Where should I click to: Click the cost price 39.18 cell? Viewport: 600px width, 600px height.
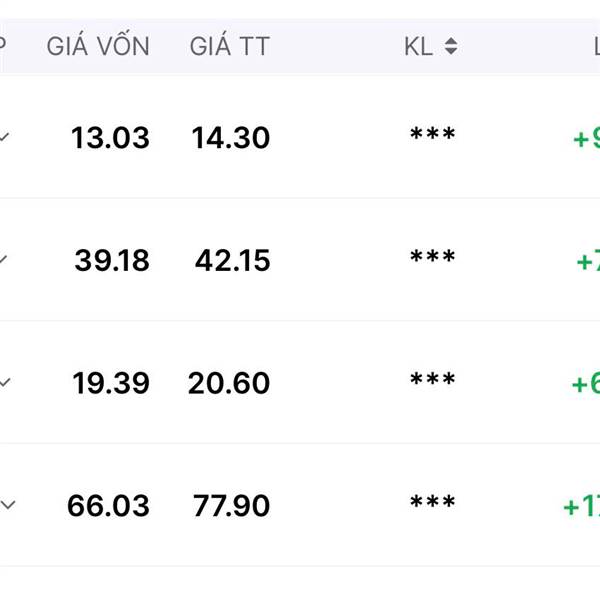pyautogui.click(x=111, y=261)
